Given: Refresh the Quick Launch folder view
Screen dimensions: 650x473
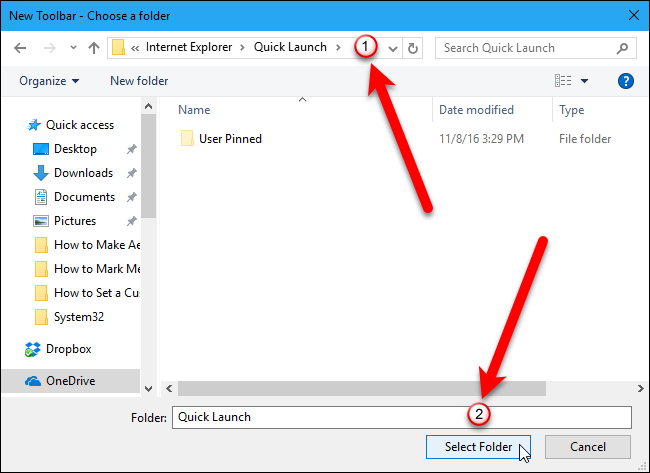Looking at the screenshot, I should [x=414, y=48].
